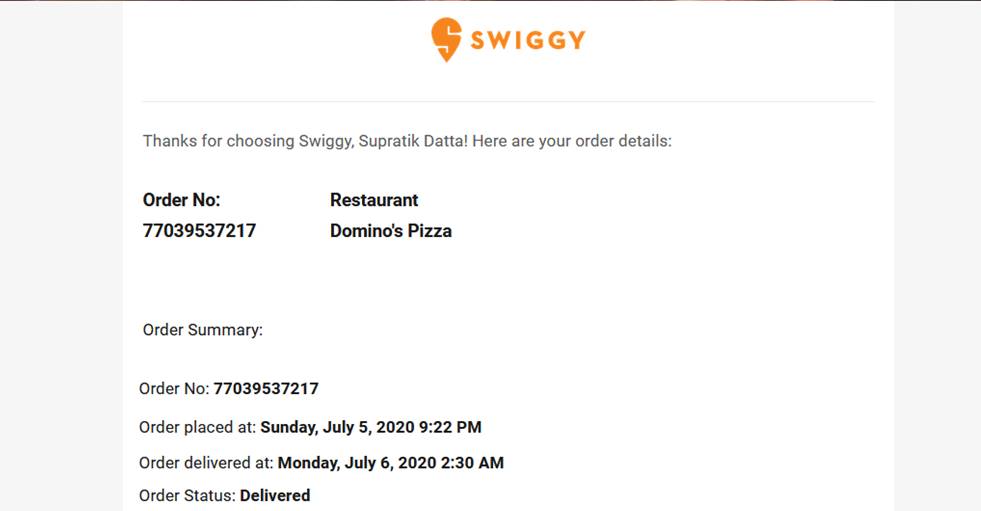Click the Domino's Pizza restaurant name
The width and height of the screenshot is (981, 511).
click(x=391, y=231)
